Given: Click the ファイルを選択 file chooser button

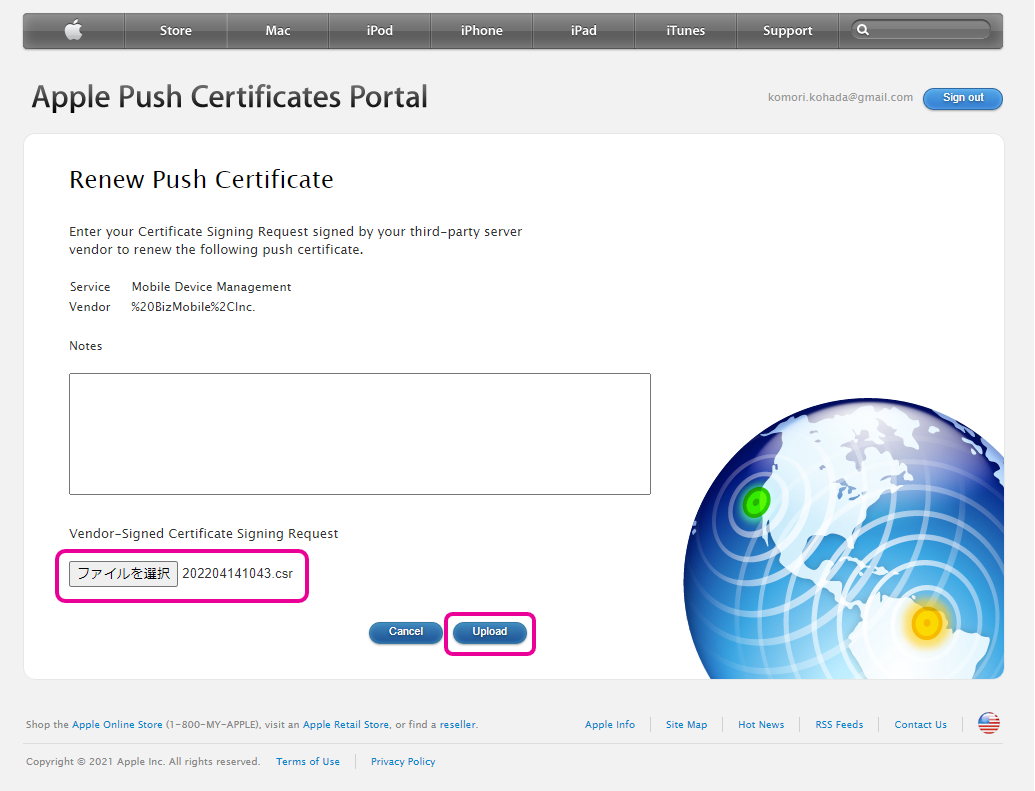Looking at the screenshot, I should coord(124,574).
